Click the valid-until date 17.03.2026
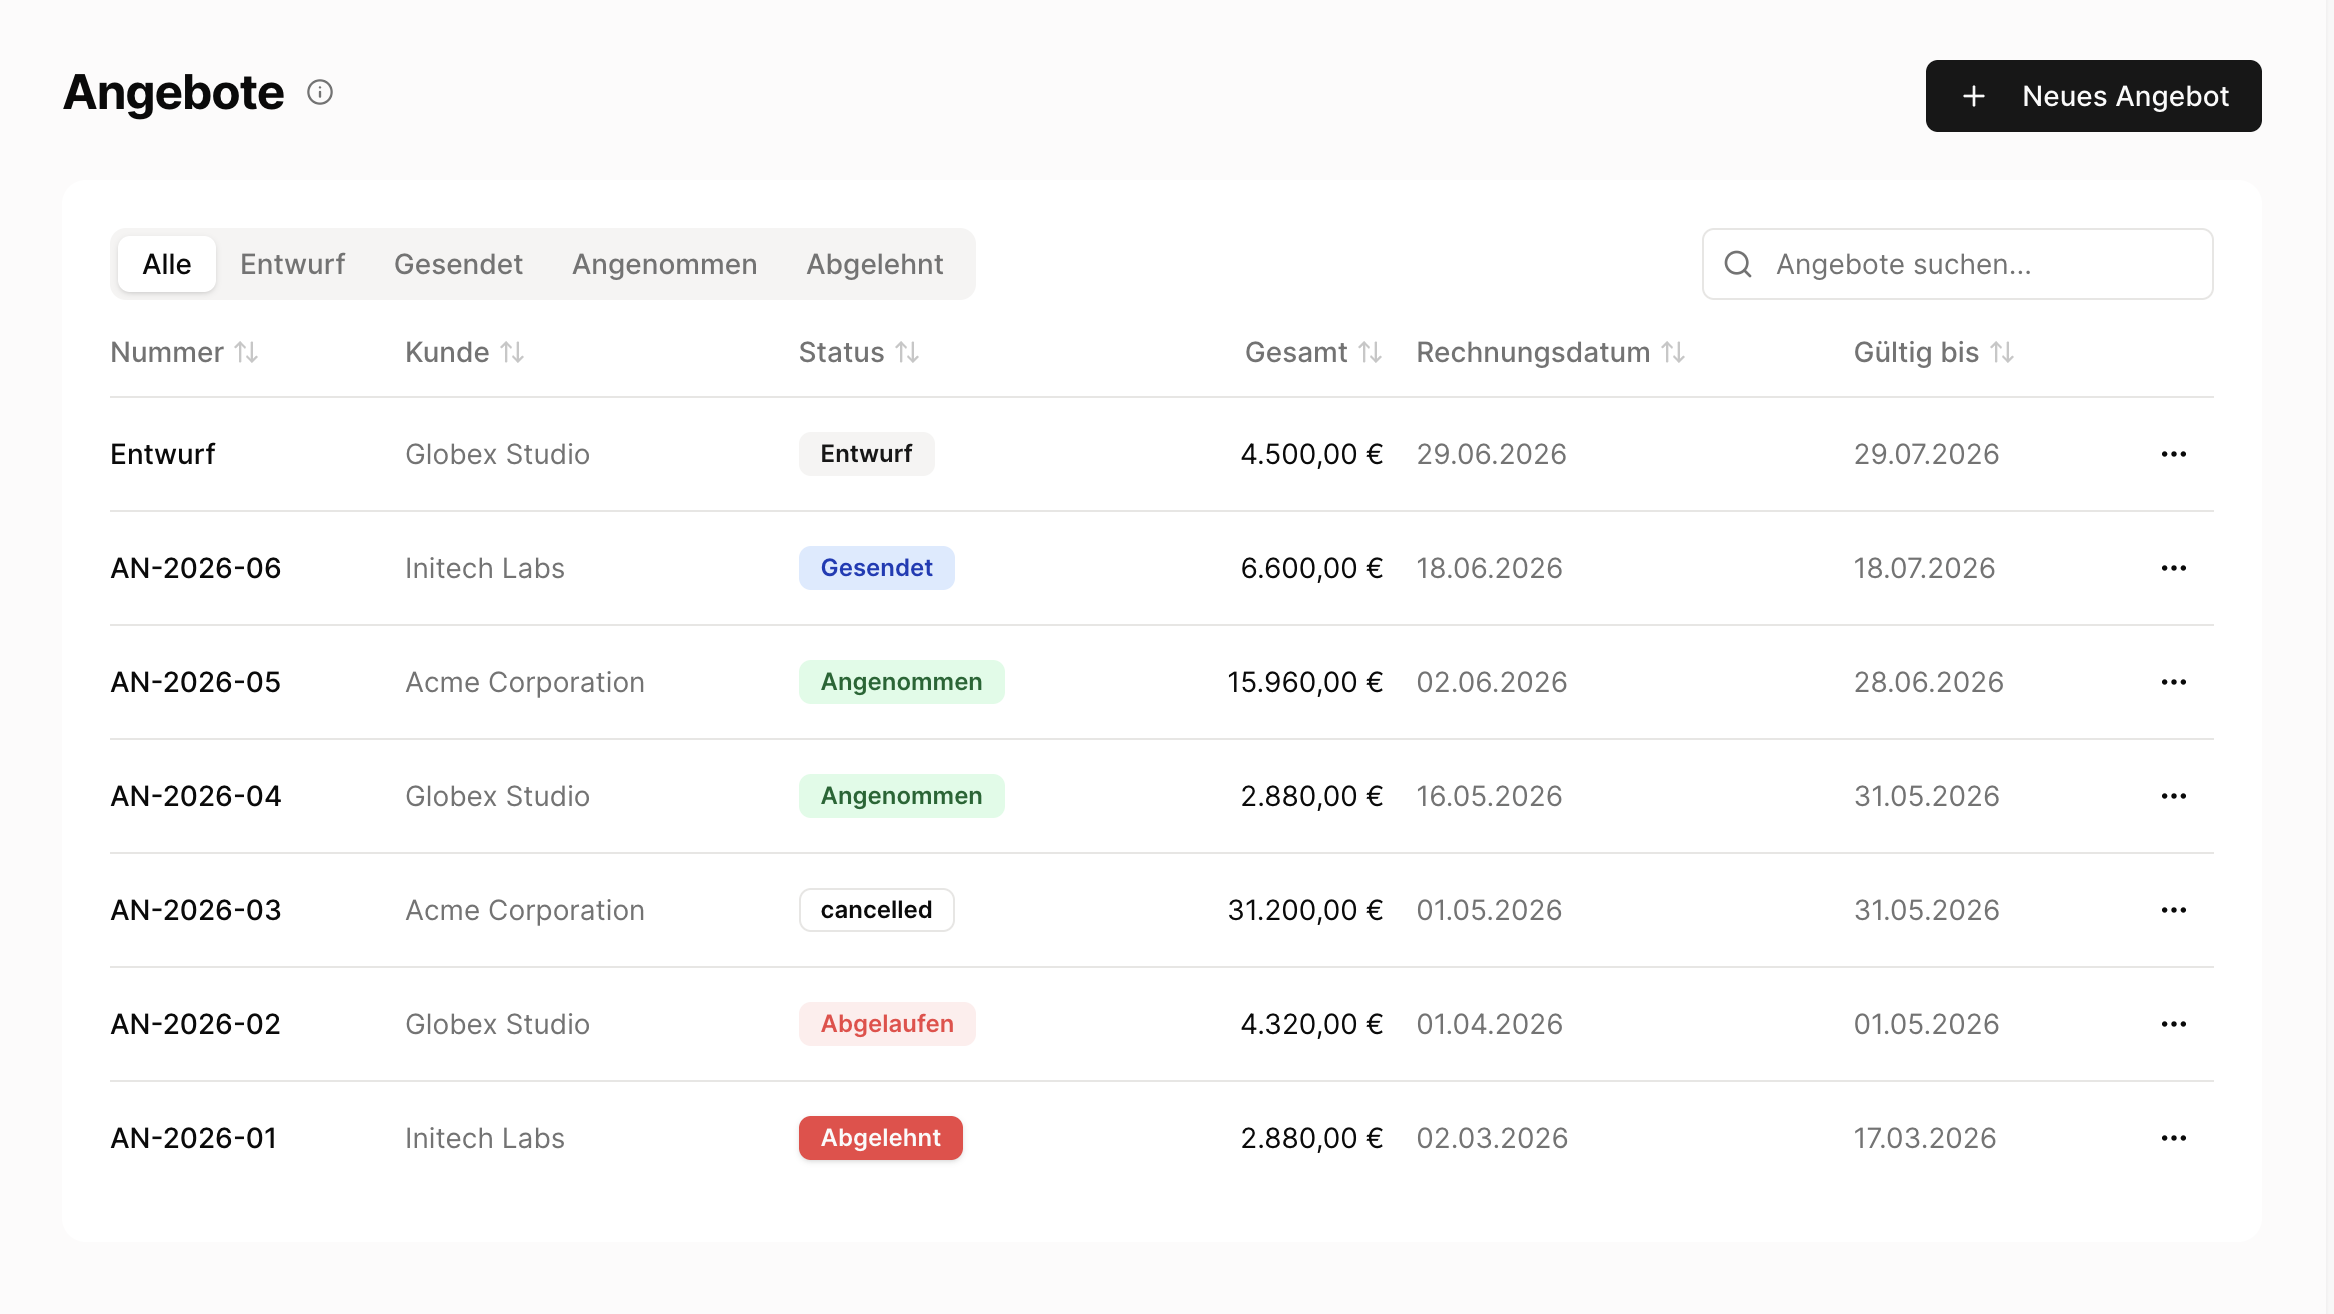The width and height of the screenshot is (2334, 1314). pos(1925,1138)
